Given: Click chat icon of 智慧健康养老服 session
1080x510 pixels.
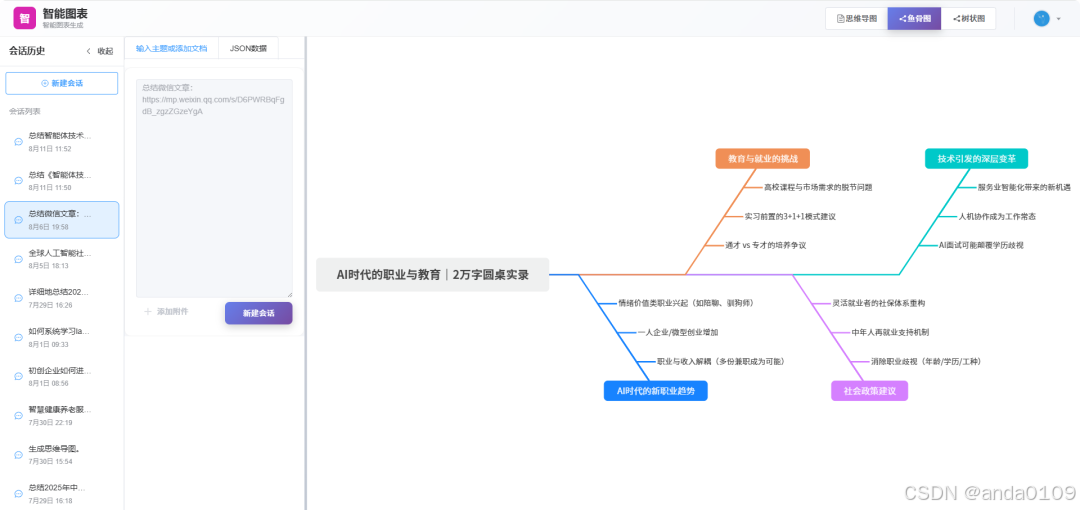Looking at the screenshot, I should 19,416.
